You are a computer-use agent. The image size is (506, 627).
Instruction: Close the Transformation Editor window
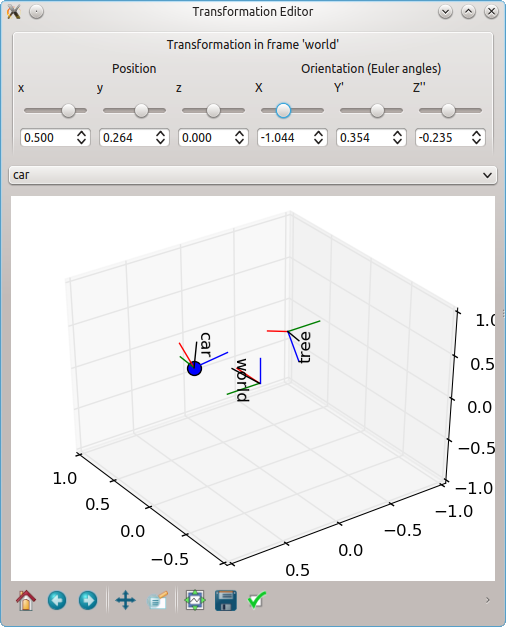tap(491, 12)
